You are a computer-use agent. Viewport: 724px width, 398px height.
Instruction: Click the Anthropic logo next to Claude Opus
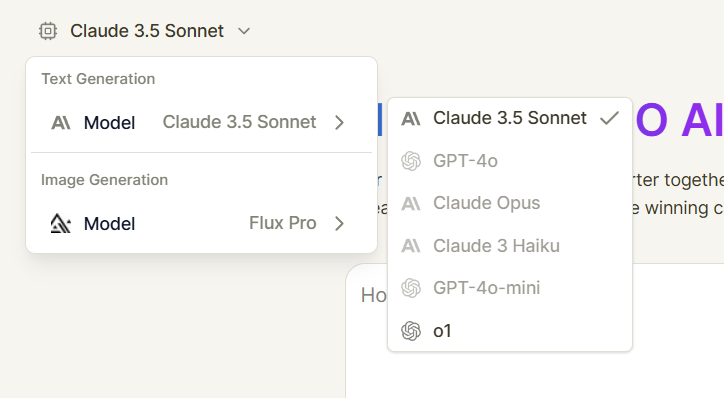411,203
